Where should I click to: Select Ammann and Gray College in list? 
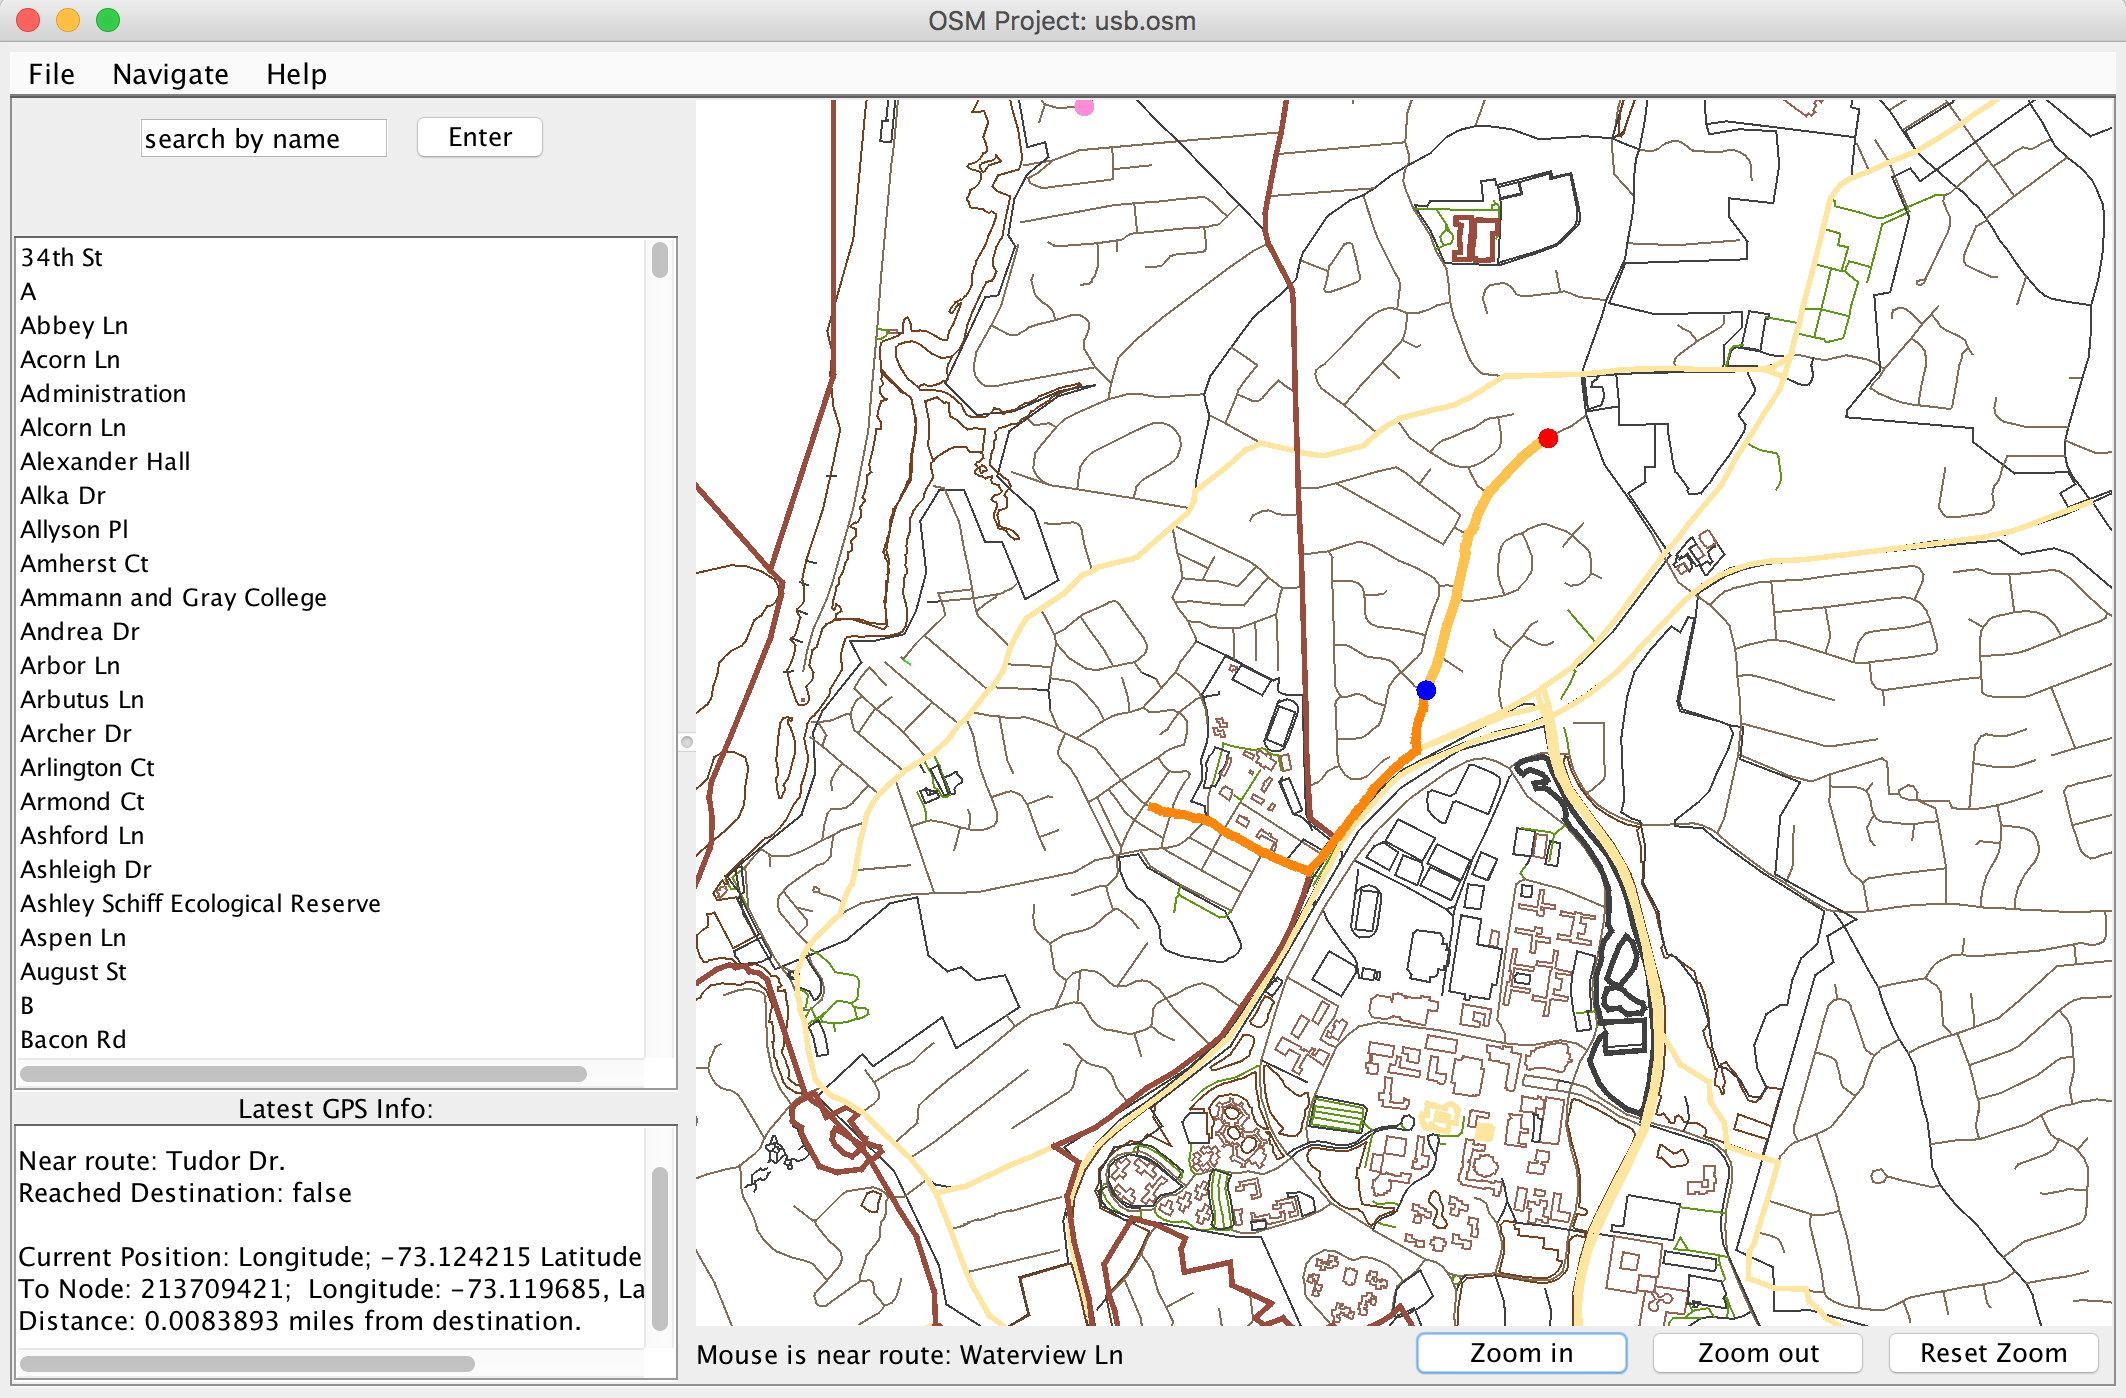coord(173,597)
